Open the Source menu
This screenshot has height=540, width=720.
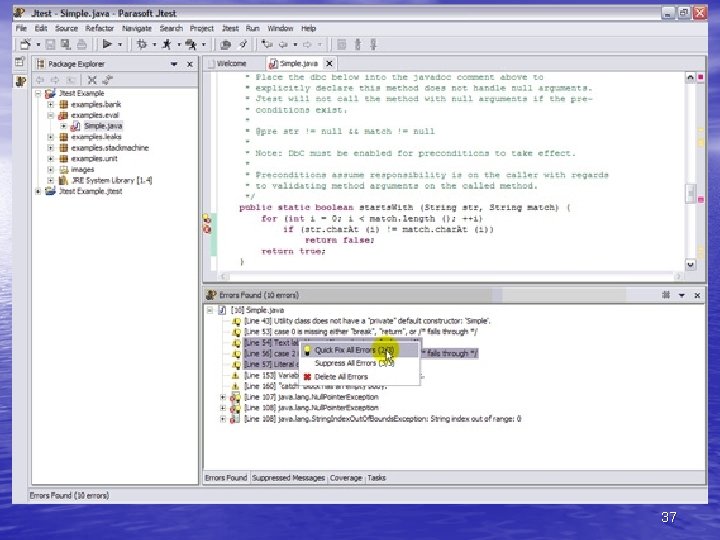(66, 28)
